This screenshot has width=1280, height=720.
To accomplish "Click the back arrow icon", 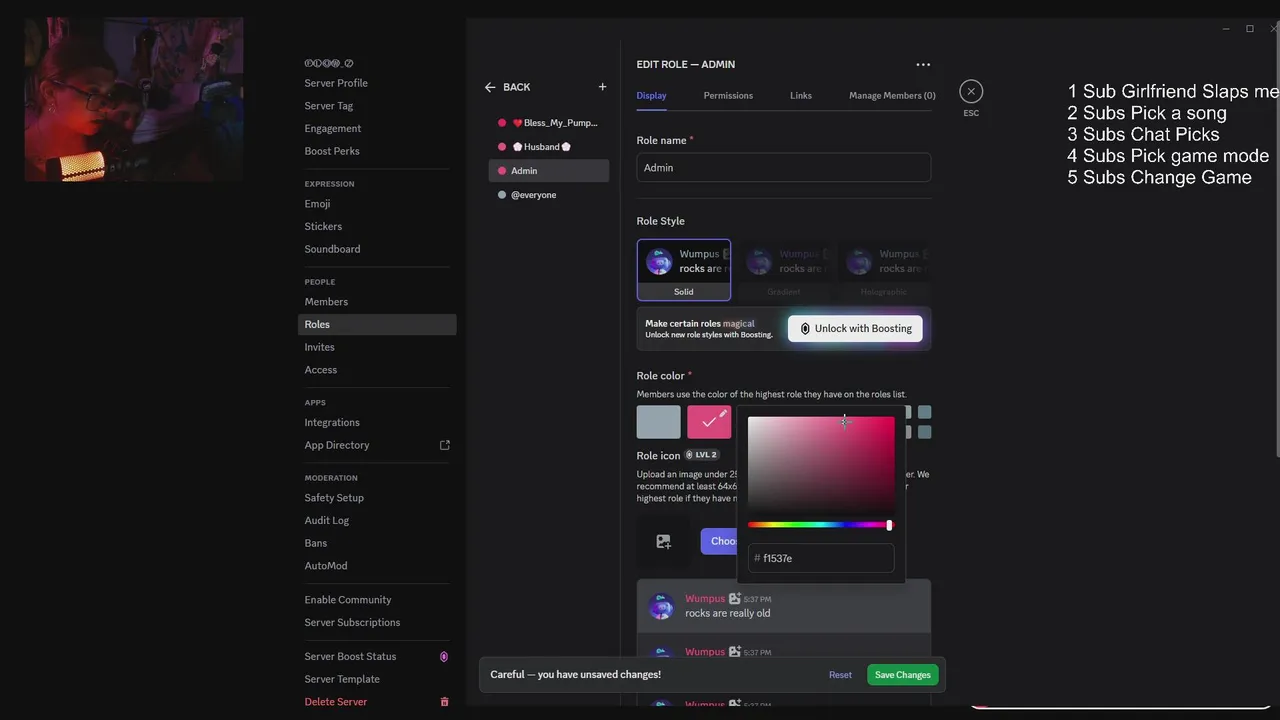I will [x=490, y=87].
